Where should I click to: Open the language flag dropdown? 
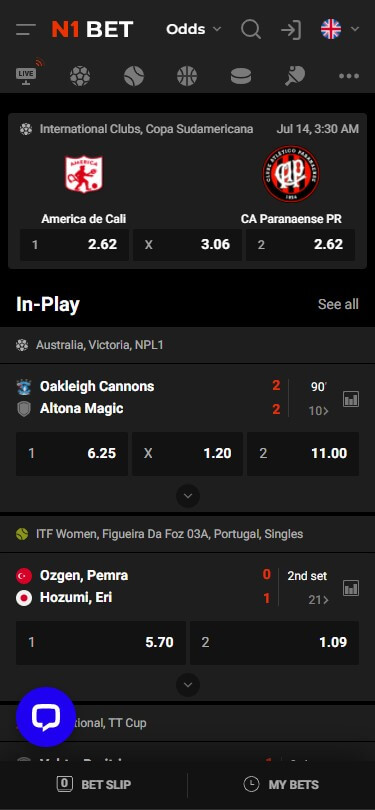click(x=339, y=29)
